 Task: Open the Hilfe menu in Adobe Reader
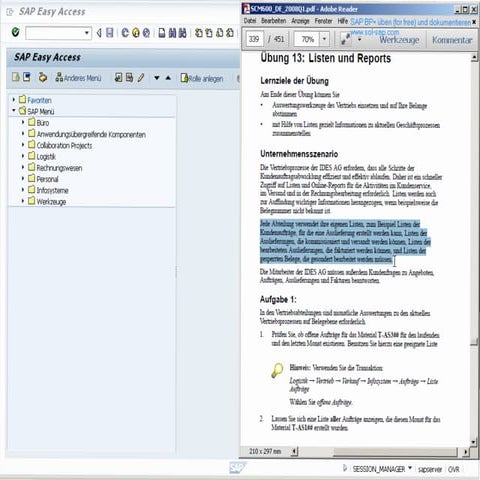point(342,21)
